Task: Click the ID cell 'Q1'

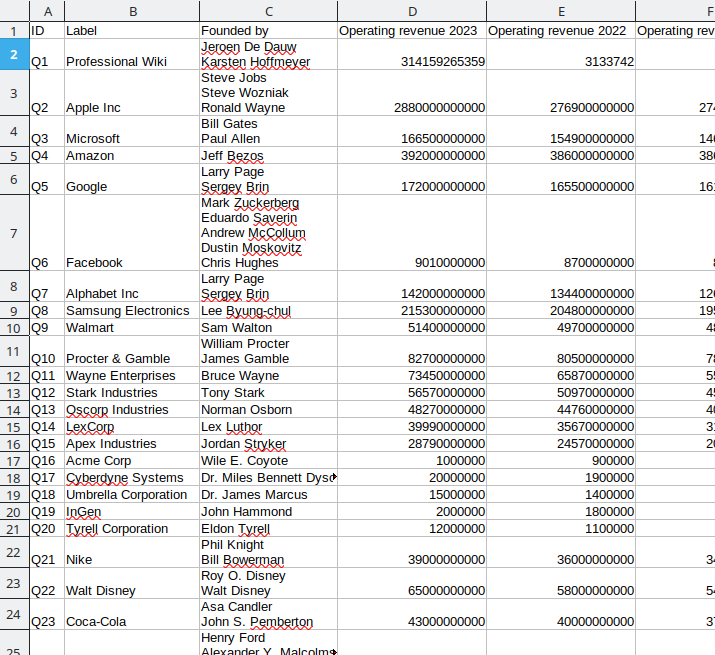Action: coord(47,54)
